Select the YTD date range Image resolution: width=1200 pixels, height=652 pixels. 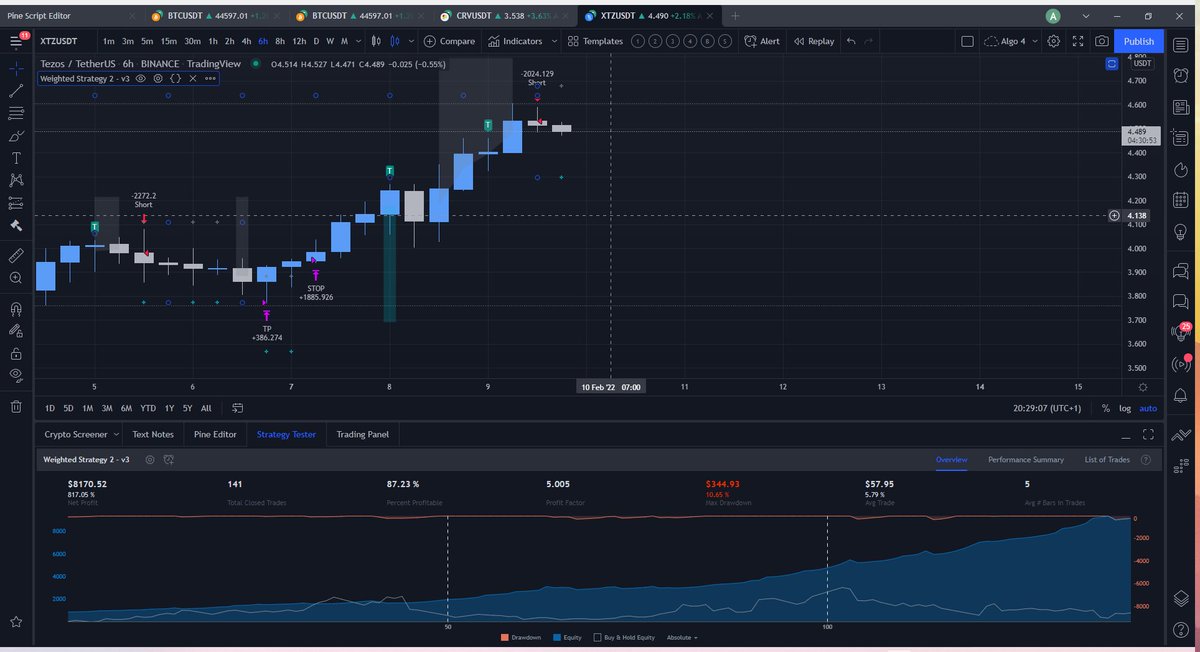pyautogui.click(x=147, y=408)
